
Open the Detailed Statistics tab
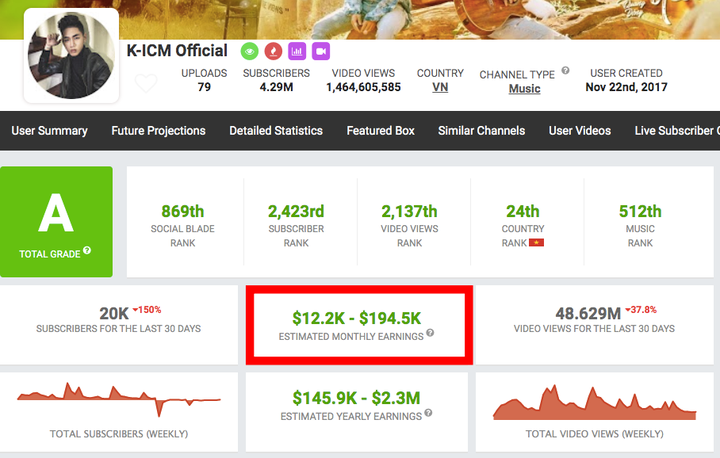click(276, 131)
